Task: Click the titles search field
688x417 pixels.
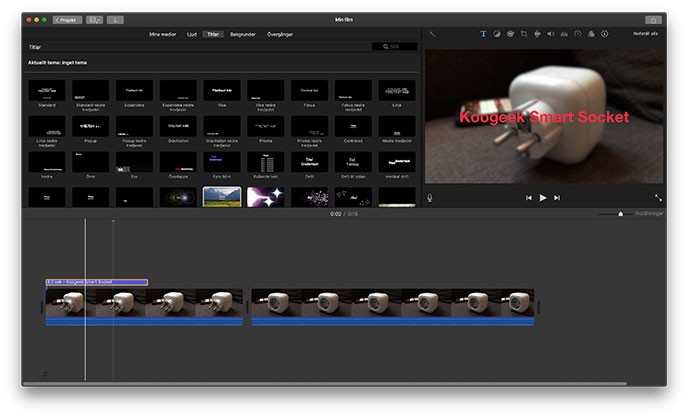Action: pyautogui.click(x=394, y=47)
